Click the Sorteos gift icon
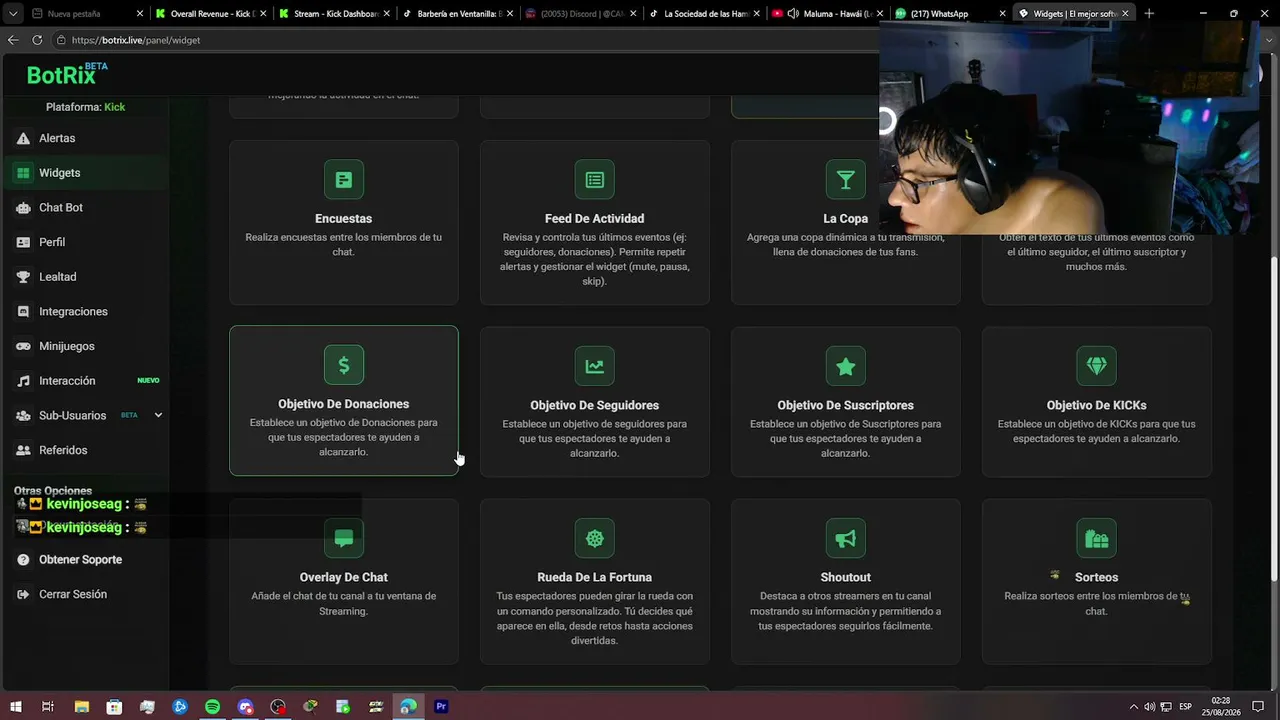 tap(1097, 538)
